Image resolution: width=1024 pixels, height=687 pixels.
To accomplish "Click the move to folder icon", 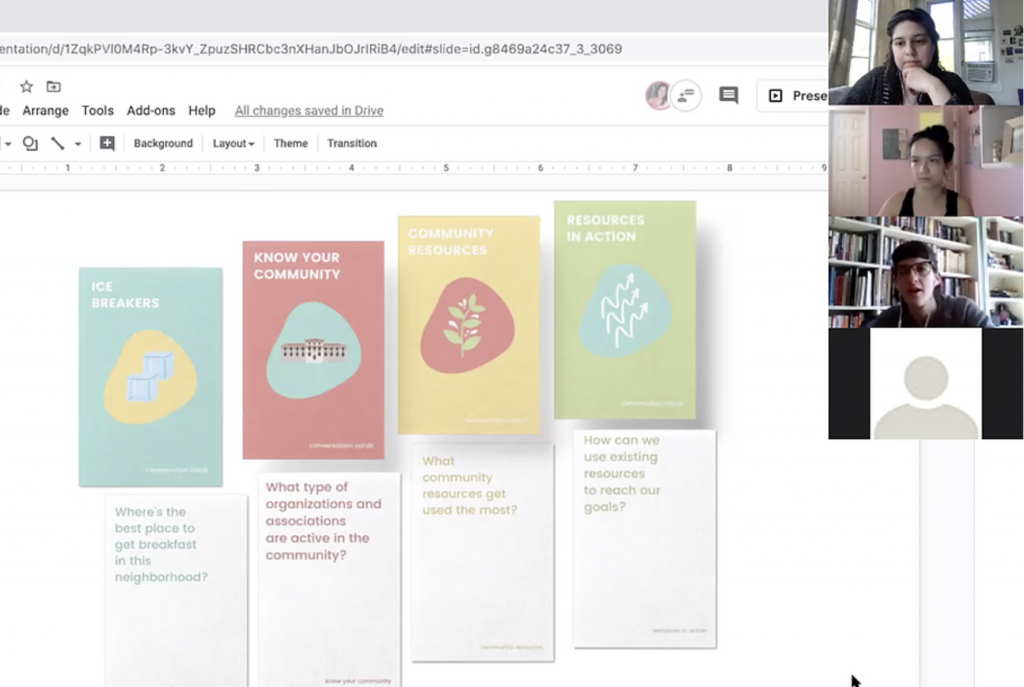I will point(53,87).
